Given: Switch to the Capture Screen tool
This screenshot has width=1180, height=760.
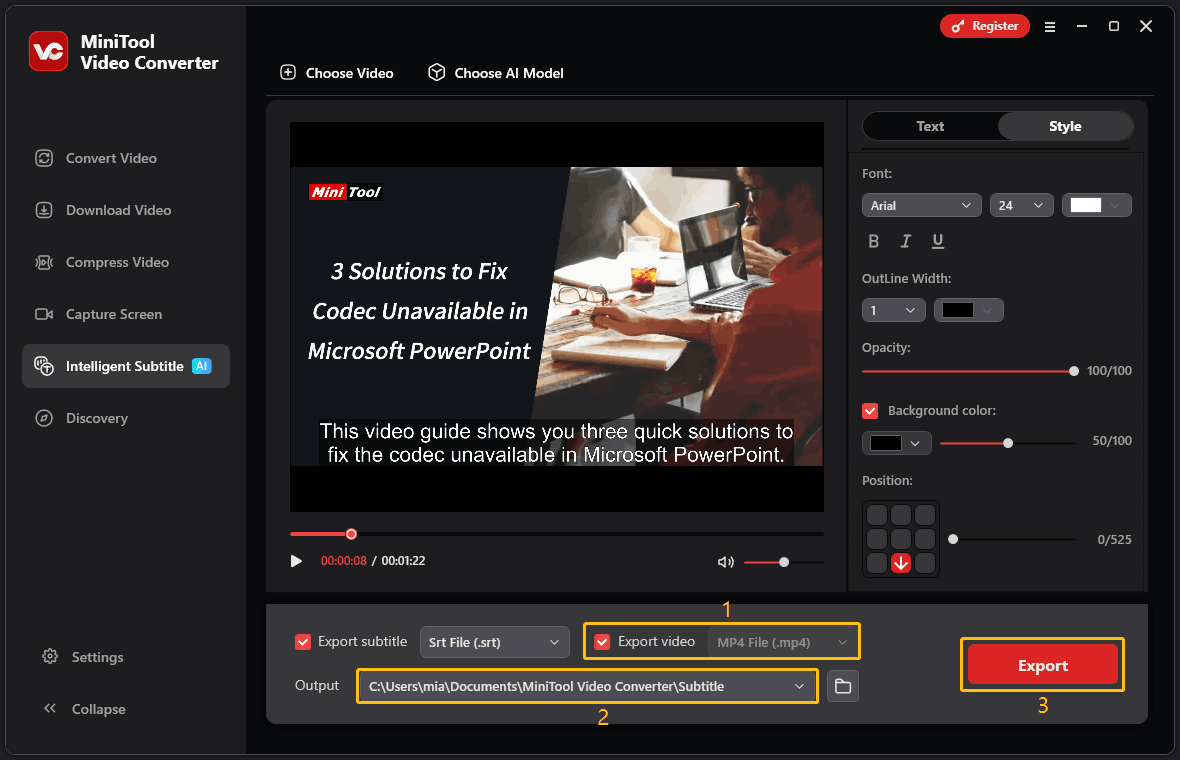Looking at the screenshot, I should tap(113, 314).
